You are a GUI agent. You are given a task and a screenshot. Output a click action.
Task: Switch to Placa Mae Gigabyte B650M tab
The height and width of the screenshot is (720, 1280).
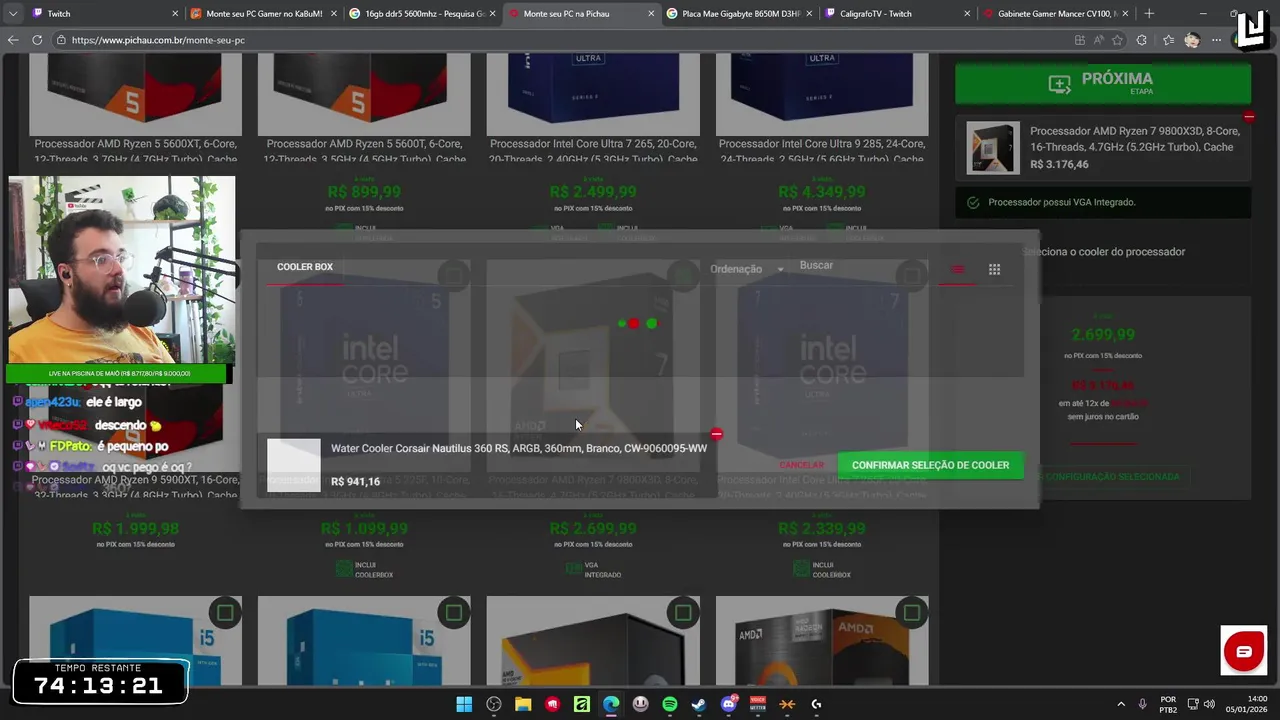coord(739,14)
